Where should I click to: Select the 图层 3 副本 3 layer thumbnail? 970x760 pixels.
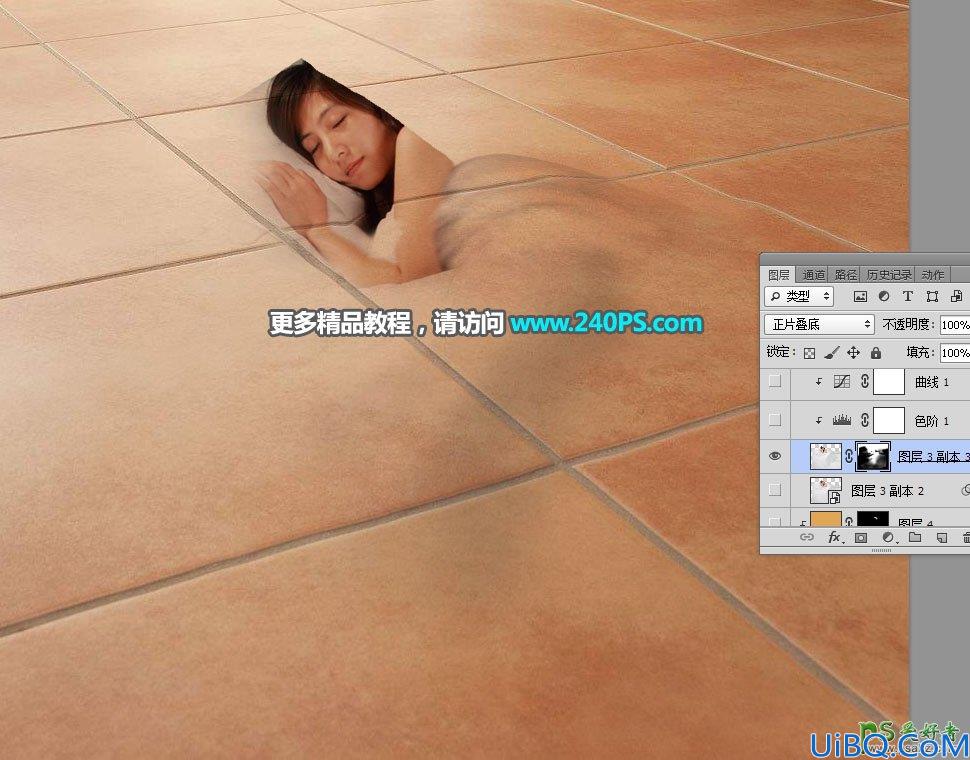pyautogui.click(x=826, y=456)
